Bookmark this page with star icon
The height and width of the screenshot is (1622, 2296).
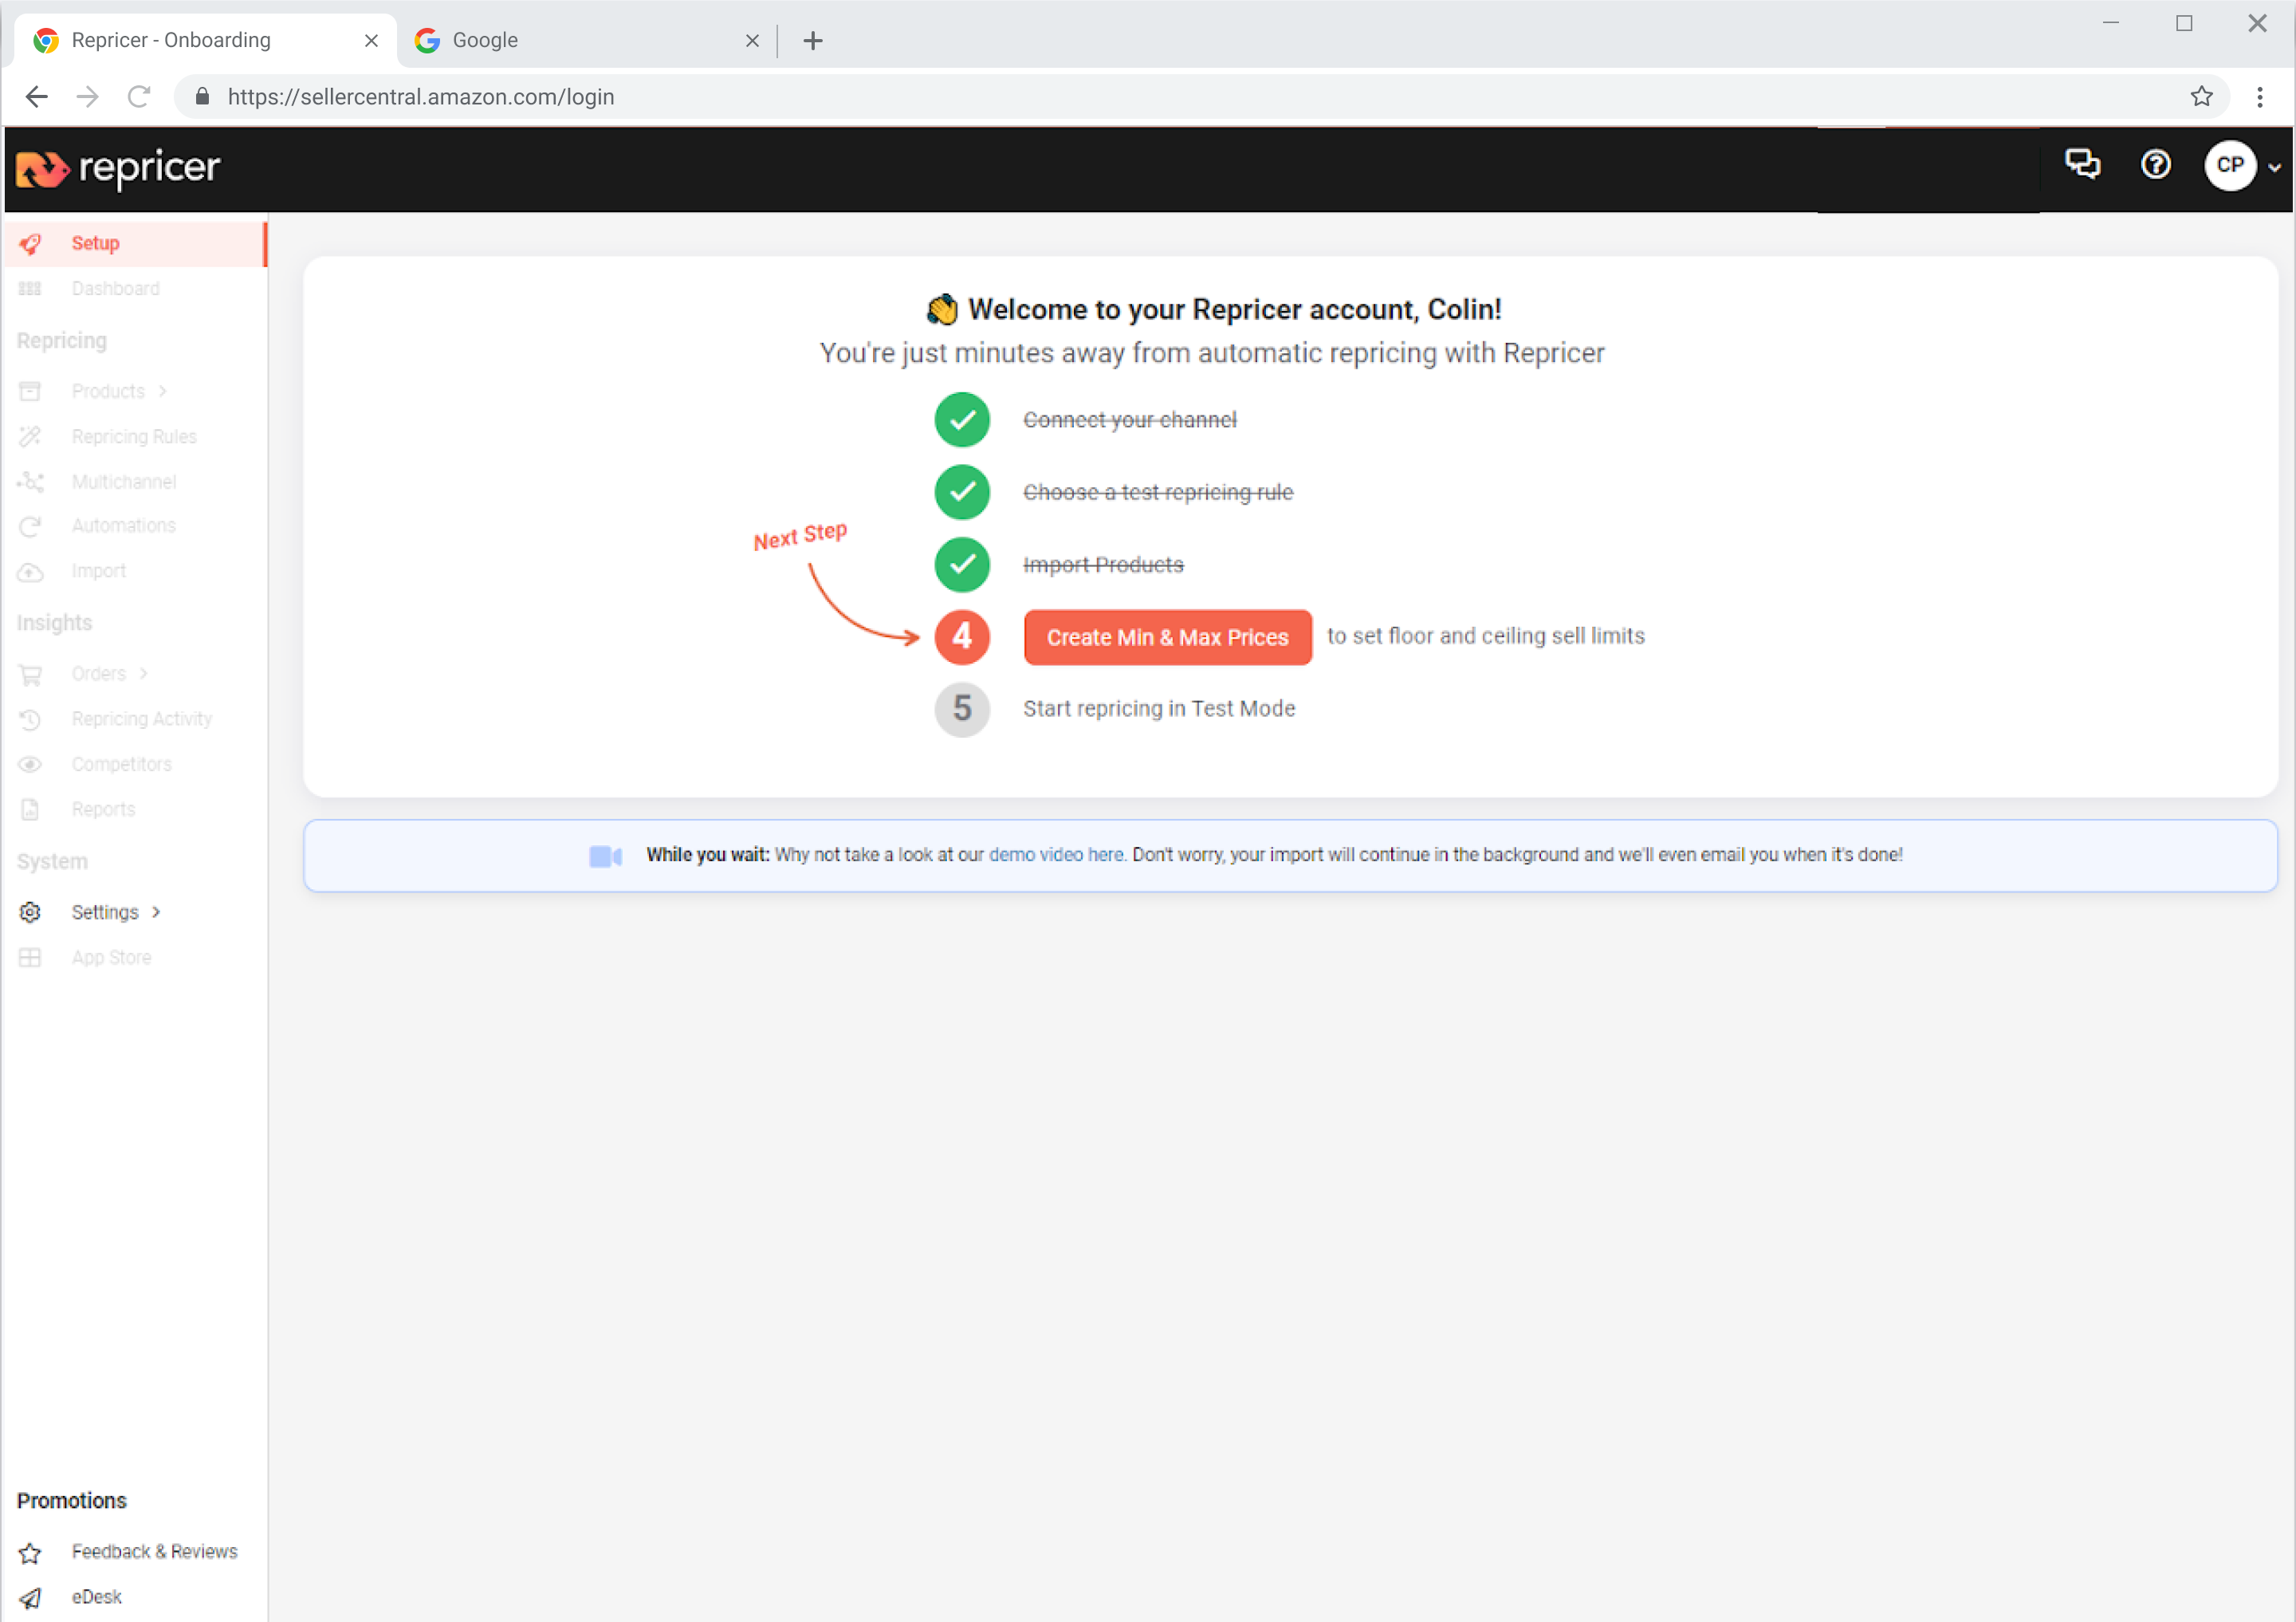click(x=2201, y=97)
